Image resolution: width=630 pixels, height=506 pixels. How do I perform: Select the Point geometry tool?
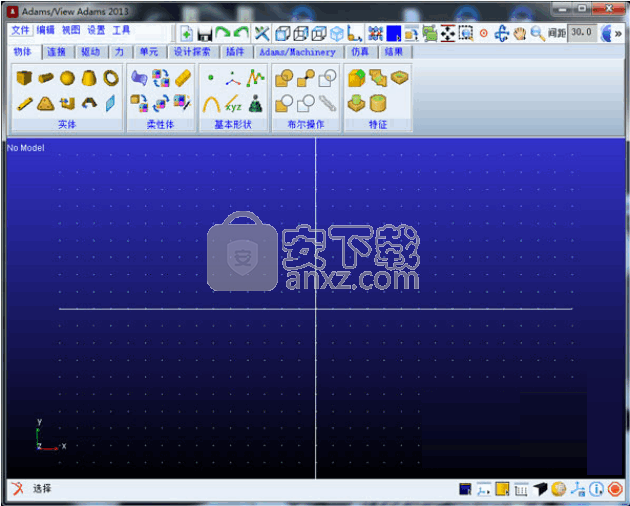pyautogui.click(x=211, y=77)
